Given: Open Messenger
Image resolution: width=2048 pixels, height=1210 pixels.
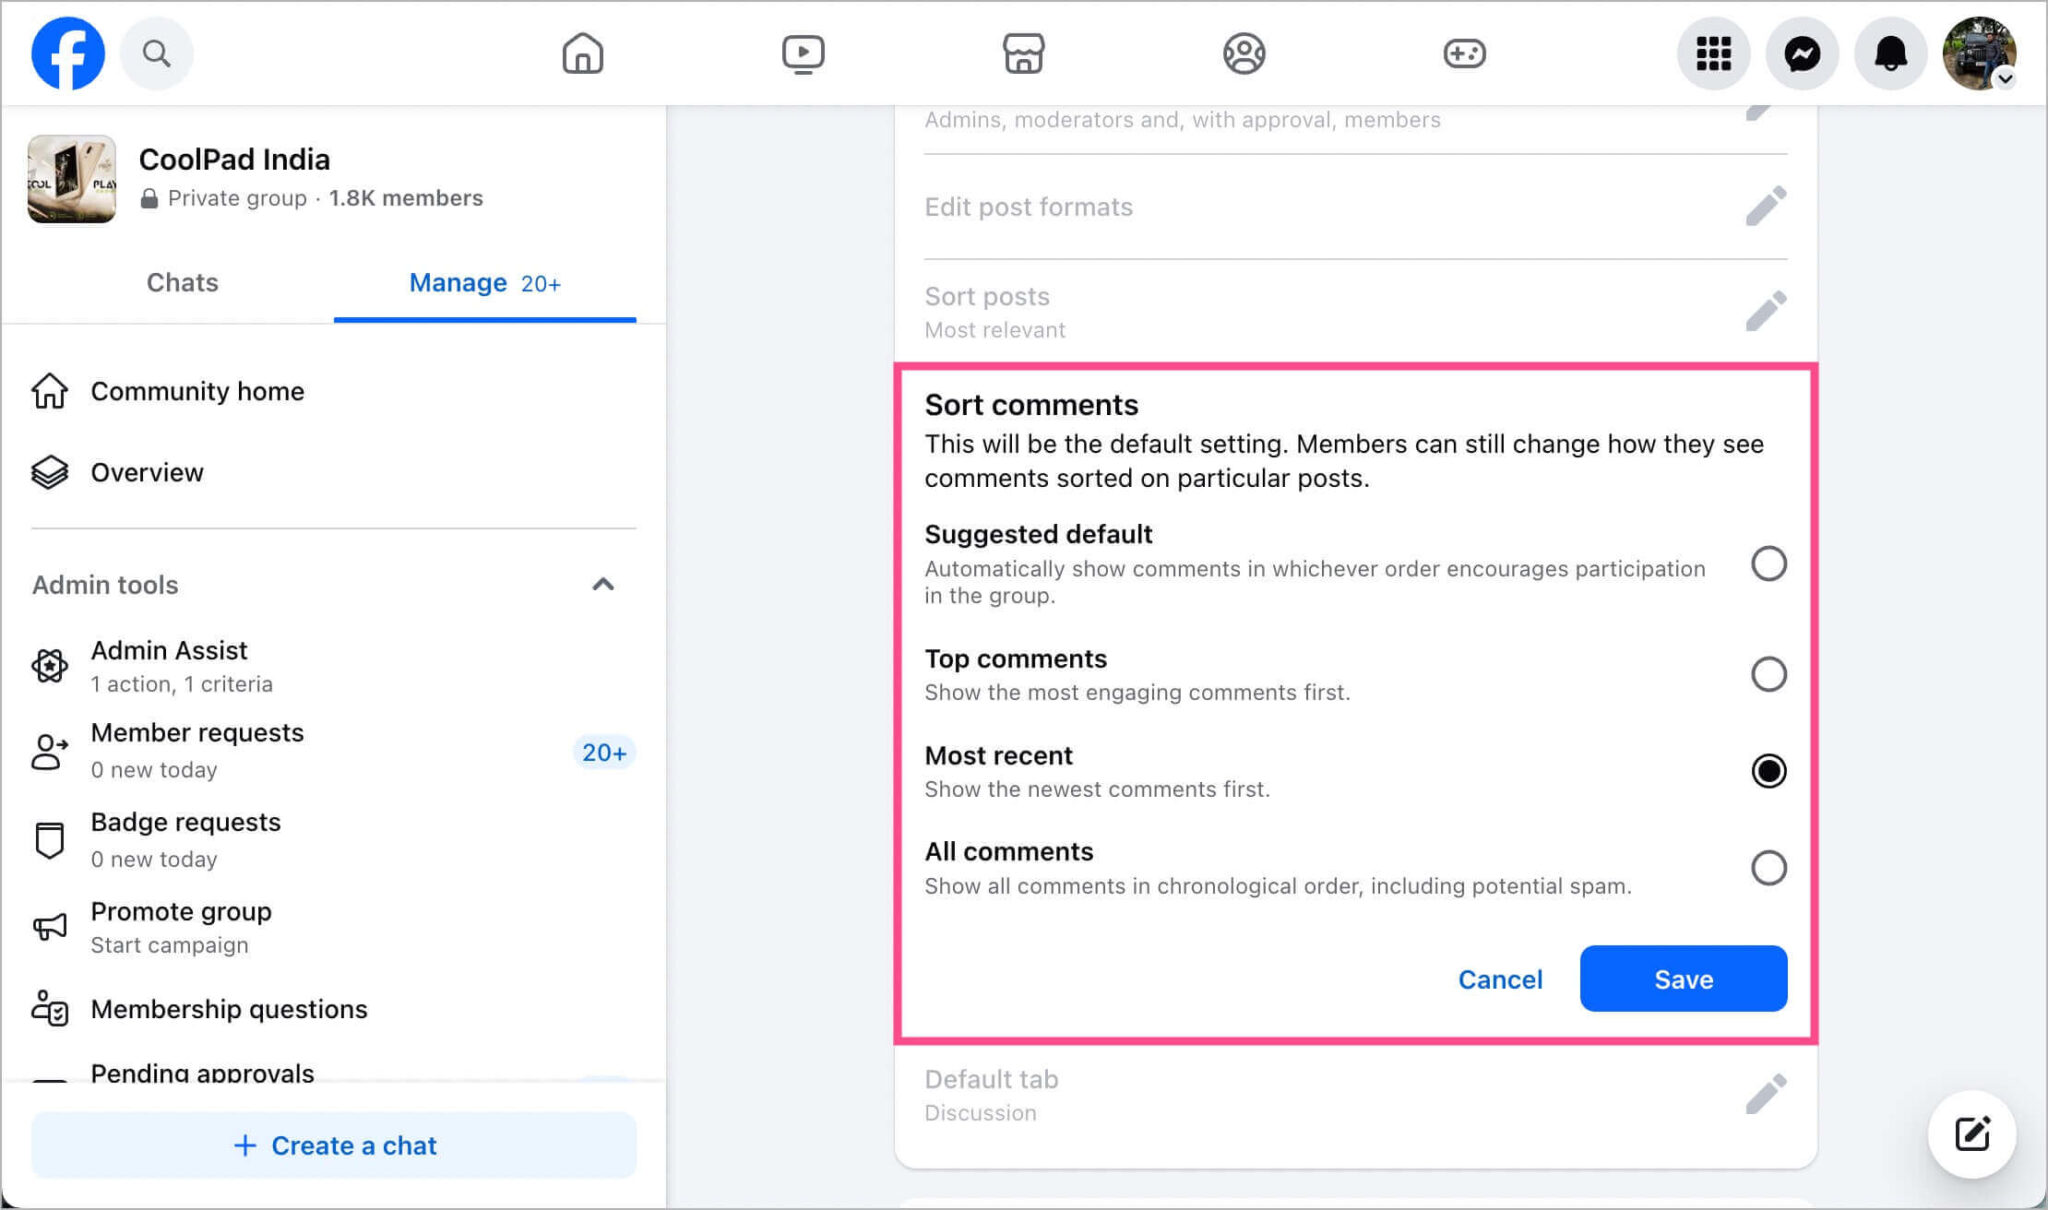Looking at the screenshot, I should click(1802, 53).
